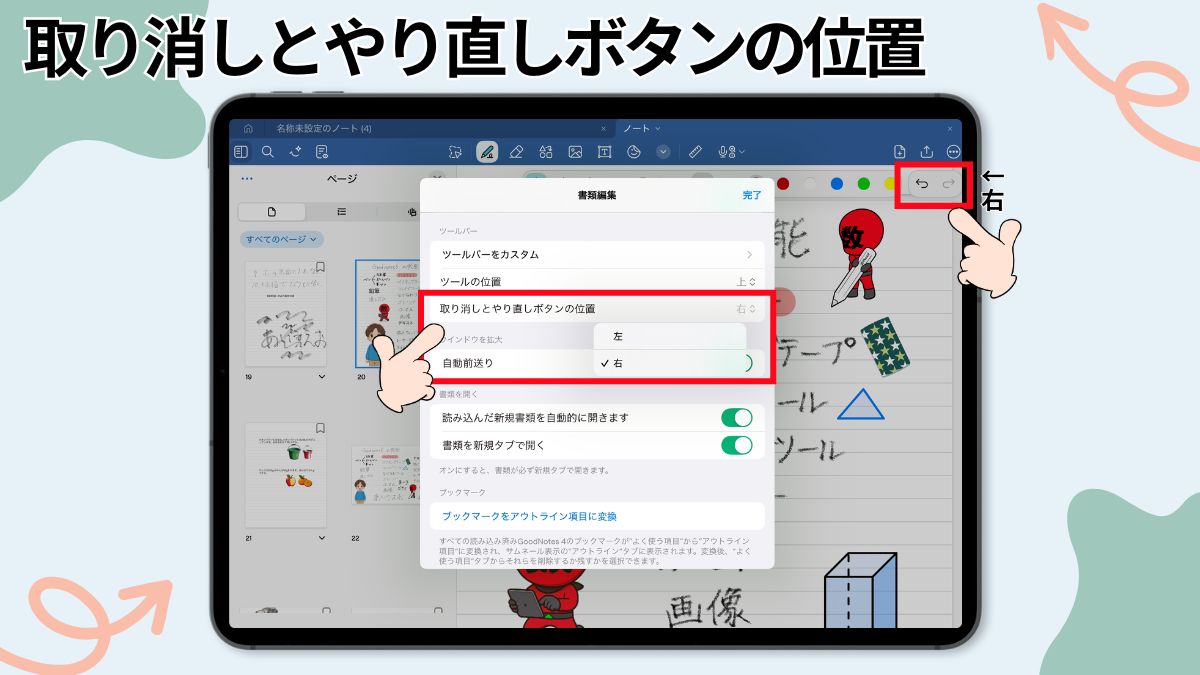Image resolution: width=1200 pixels, height=675 pixels.
Task: Toggle 書類を新規タブで開く switch
Action: (x=736, y=445)
